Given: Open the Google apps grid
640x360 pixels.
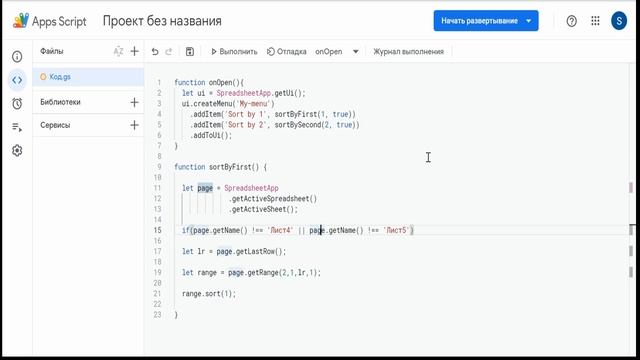Looking at the screenshot, I should pyautogui.click(x=595, y=21).
